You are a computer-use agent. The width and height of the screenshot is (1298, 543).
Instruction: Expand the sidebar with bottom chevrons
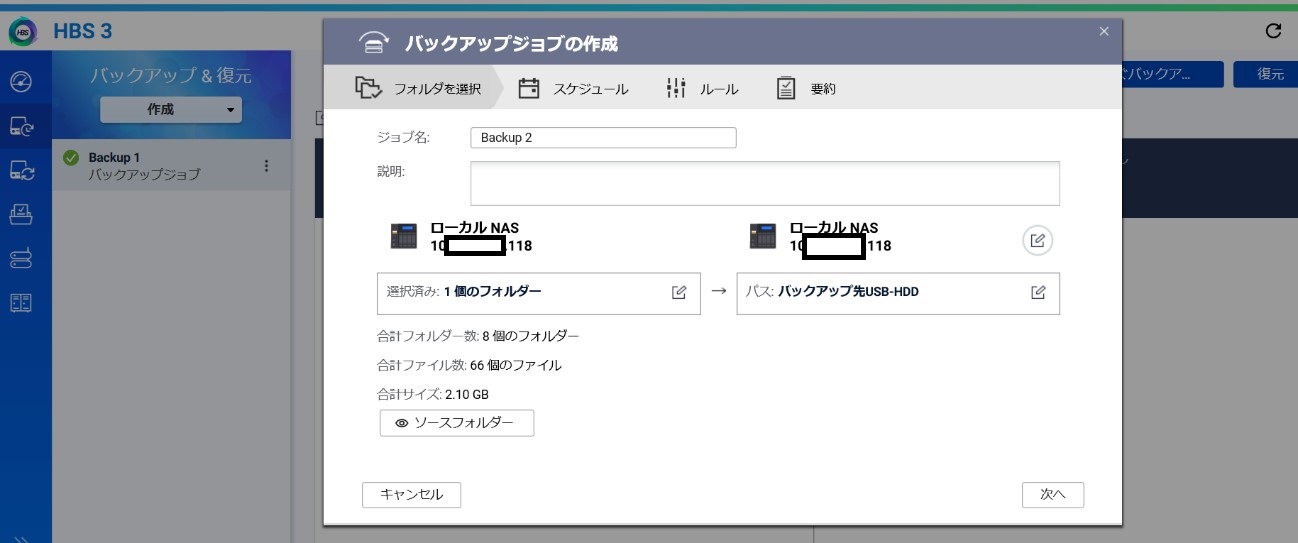click(21, 537)
